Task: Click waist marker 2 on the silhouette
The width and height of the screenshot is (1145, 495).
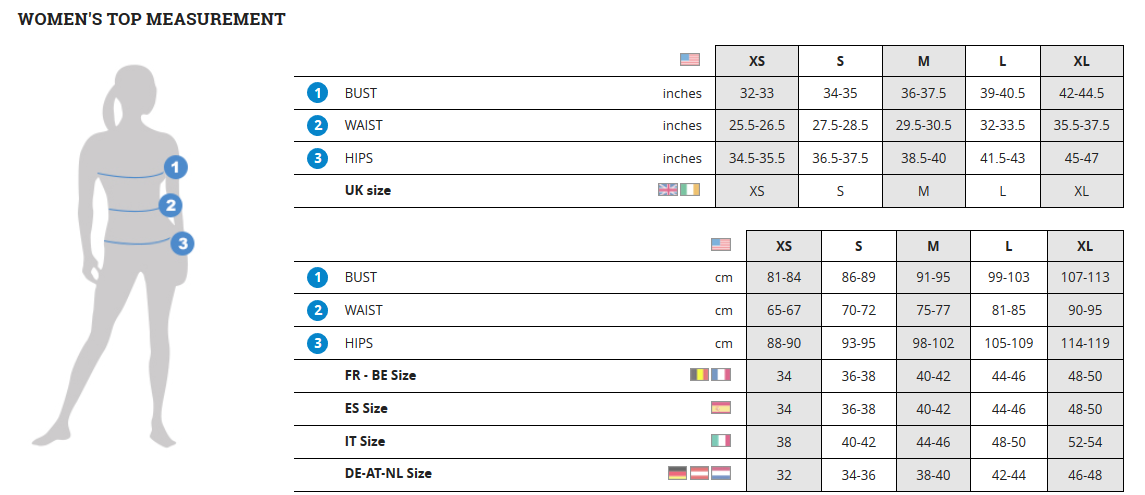Action: tap(170, 206)
